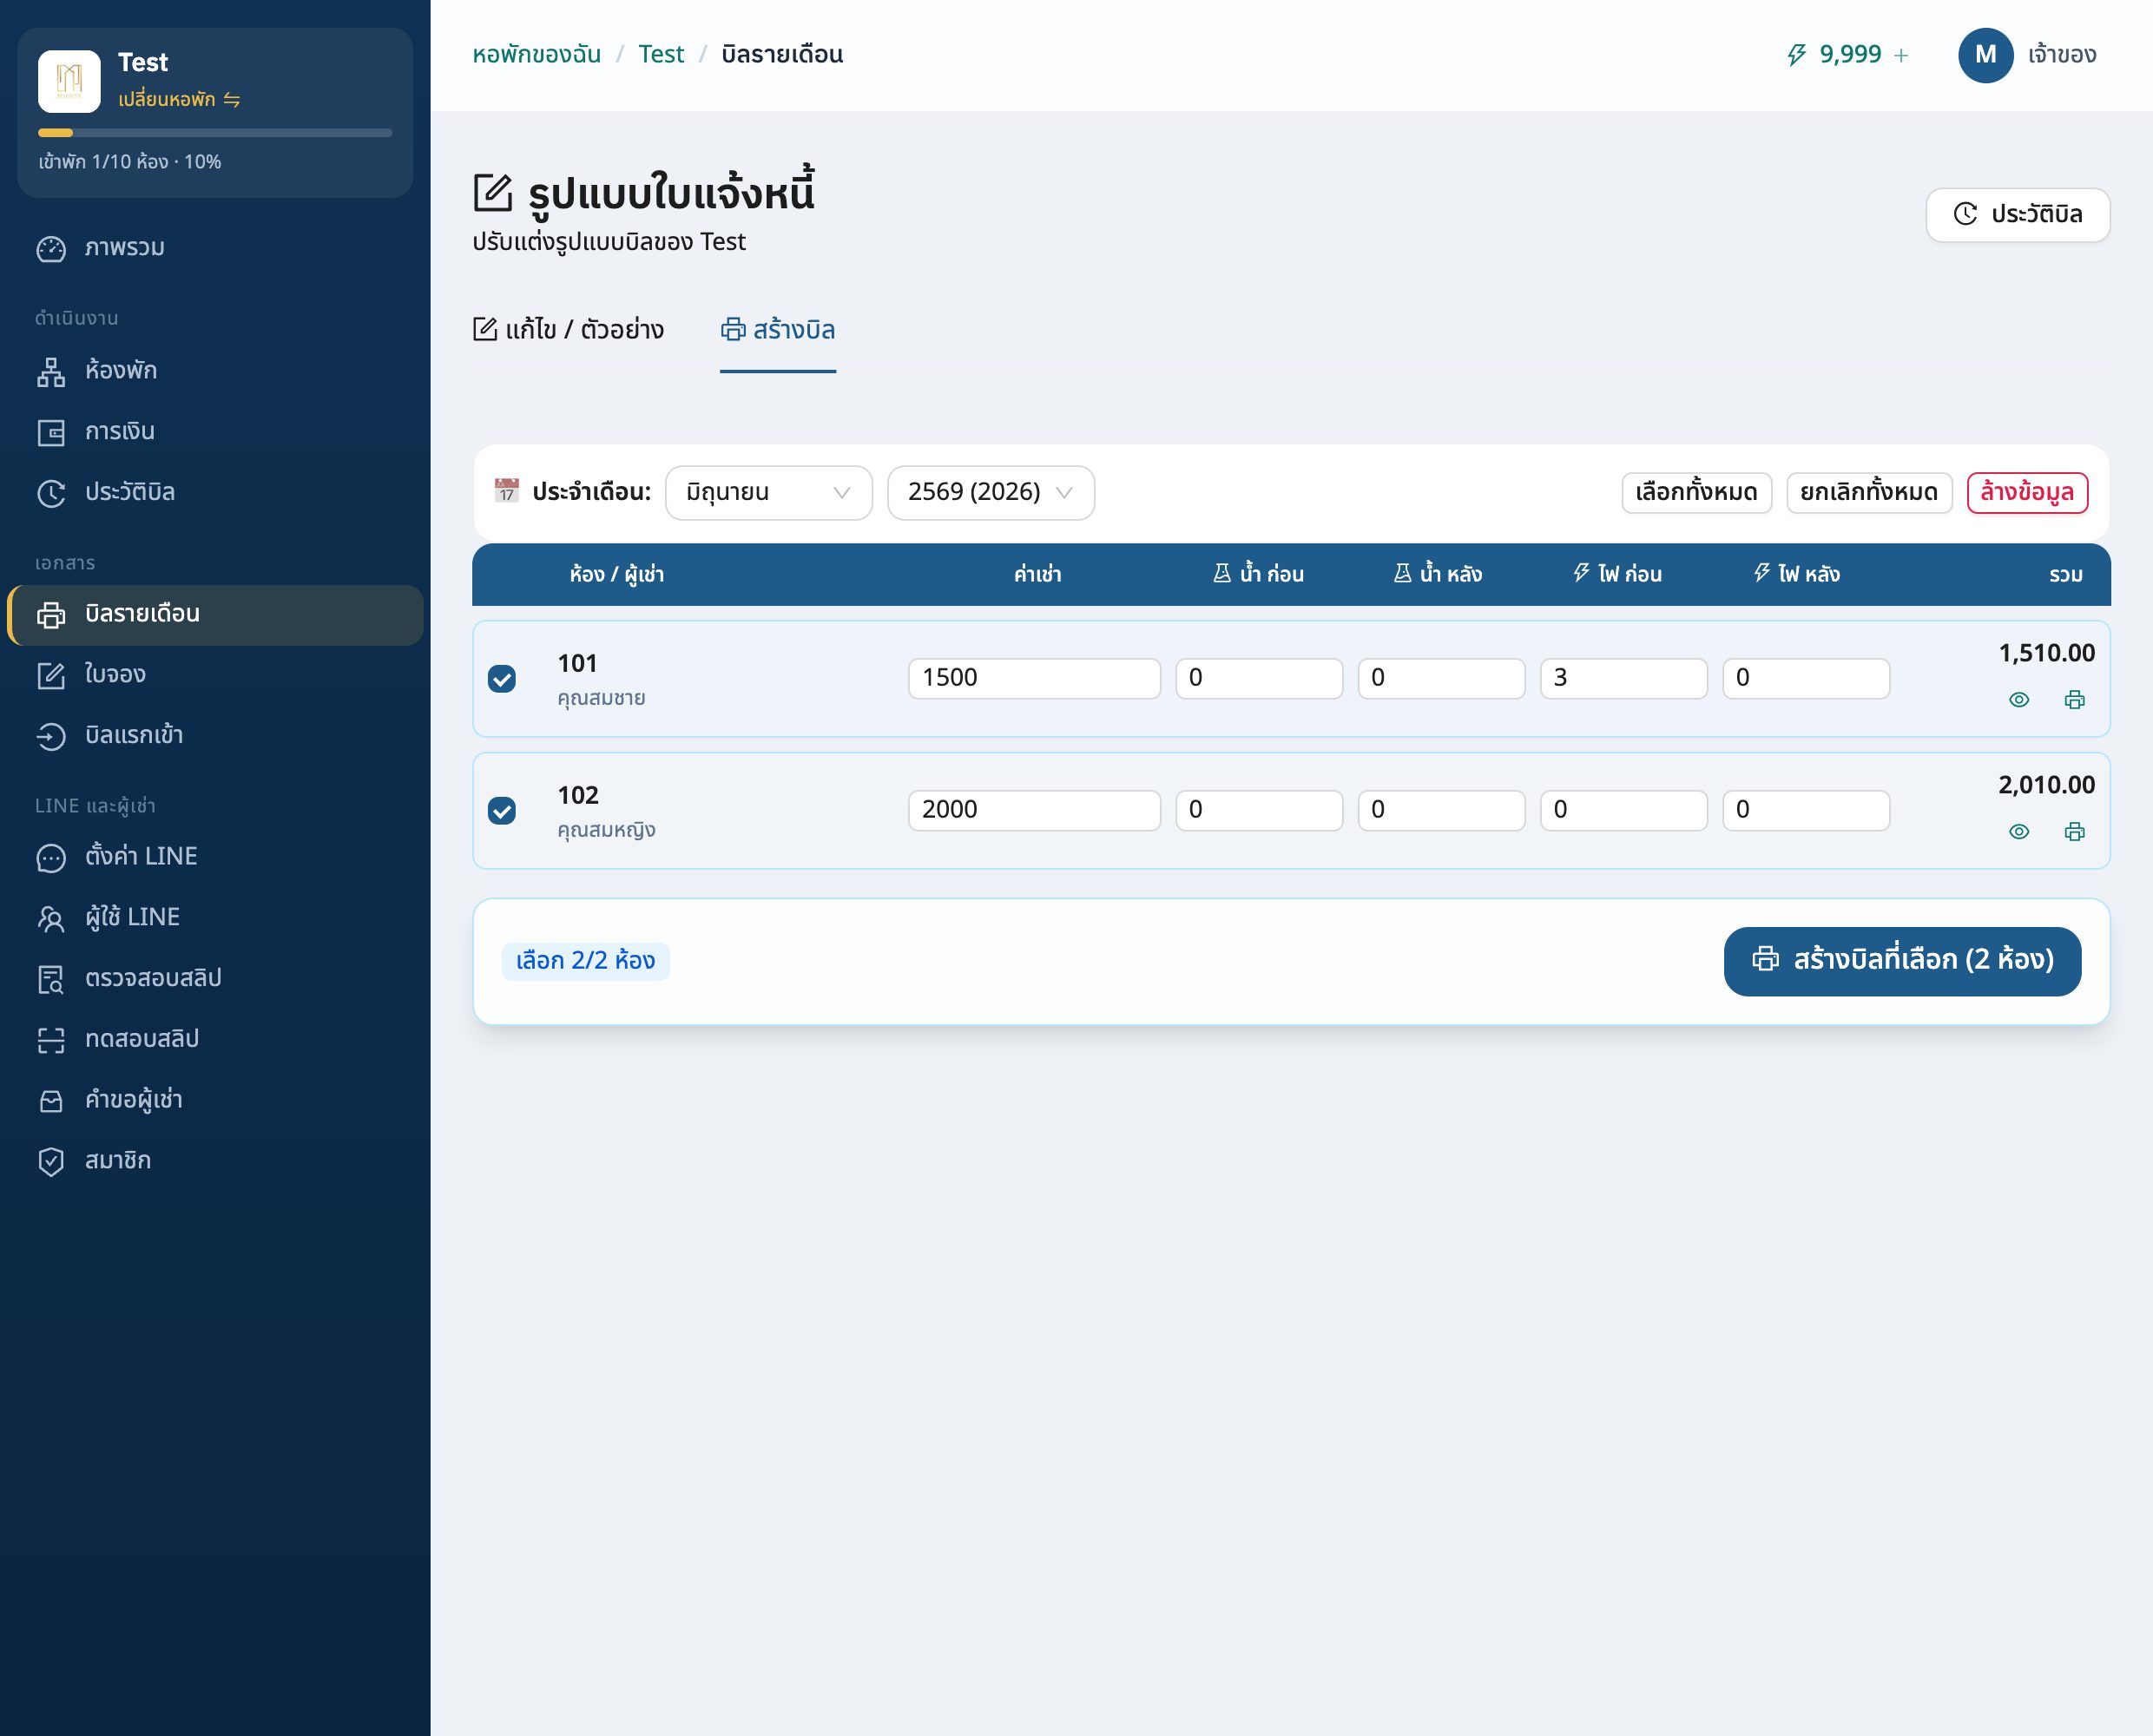This screenshot has width=2153, height=1736.
Task: Open the 2569 (2026) year dropdown
Action: [x=990, y=493]
